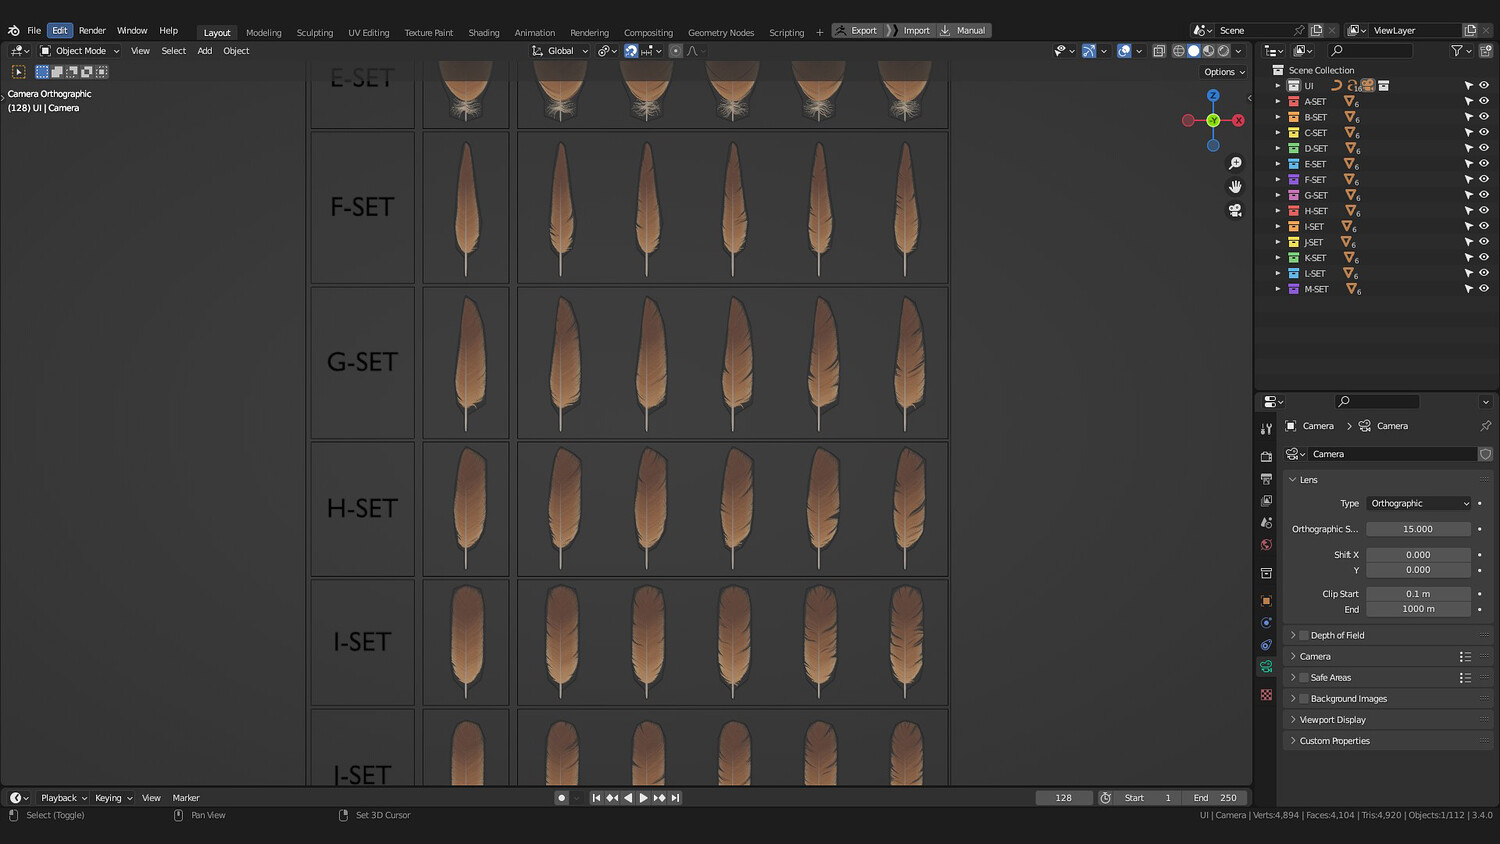Enable the Safe Areas checkbox

click(x=1304, y=678)
